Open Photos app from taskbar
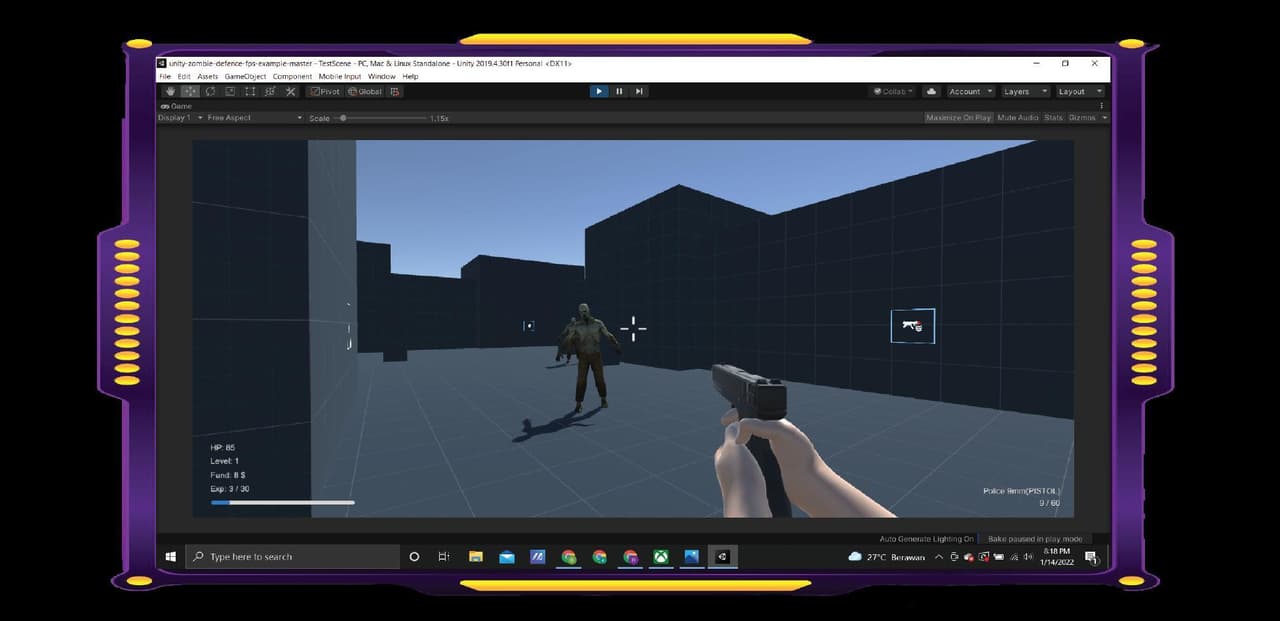The height and width of the screenshot is (621, 1280). [691, 557]
